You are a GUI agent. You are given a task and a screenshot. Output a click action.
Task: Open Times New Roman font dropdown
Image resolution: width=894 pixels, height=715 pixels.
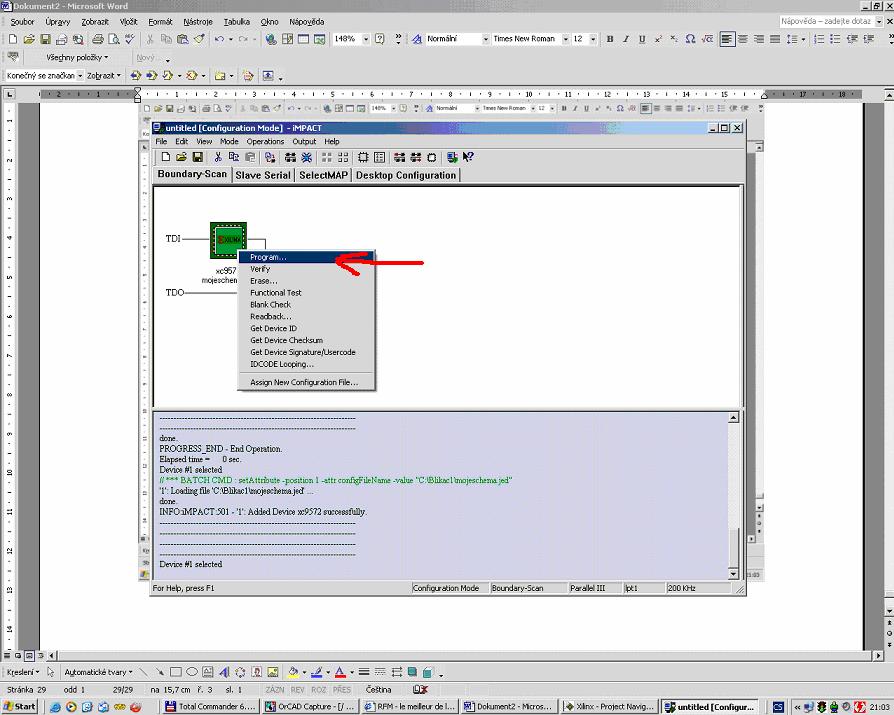[x=566, y=39]
